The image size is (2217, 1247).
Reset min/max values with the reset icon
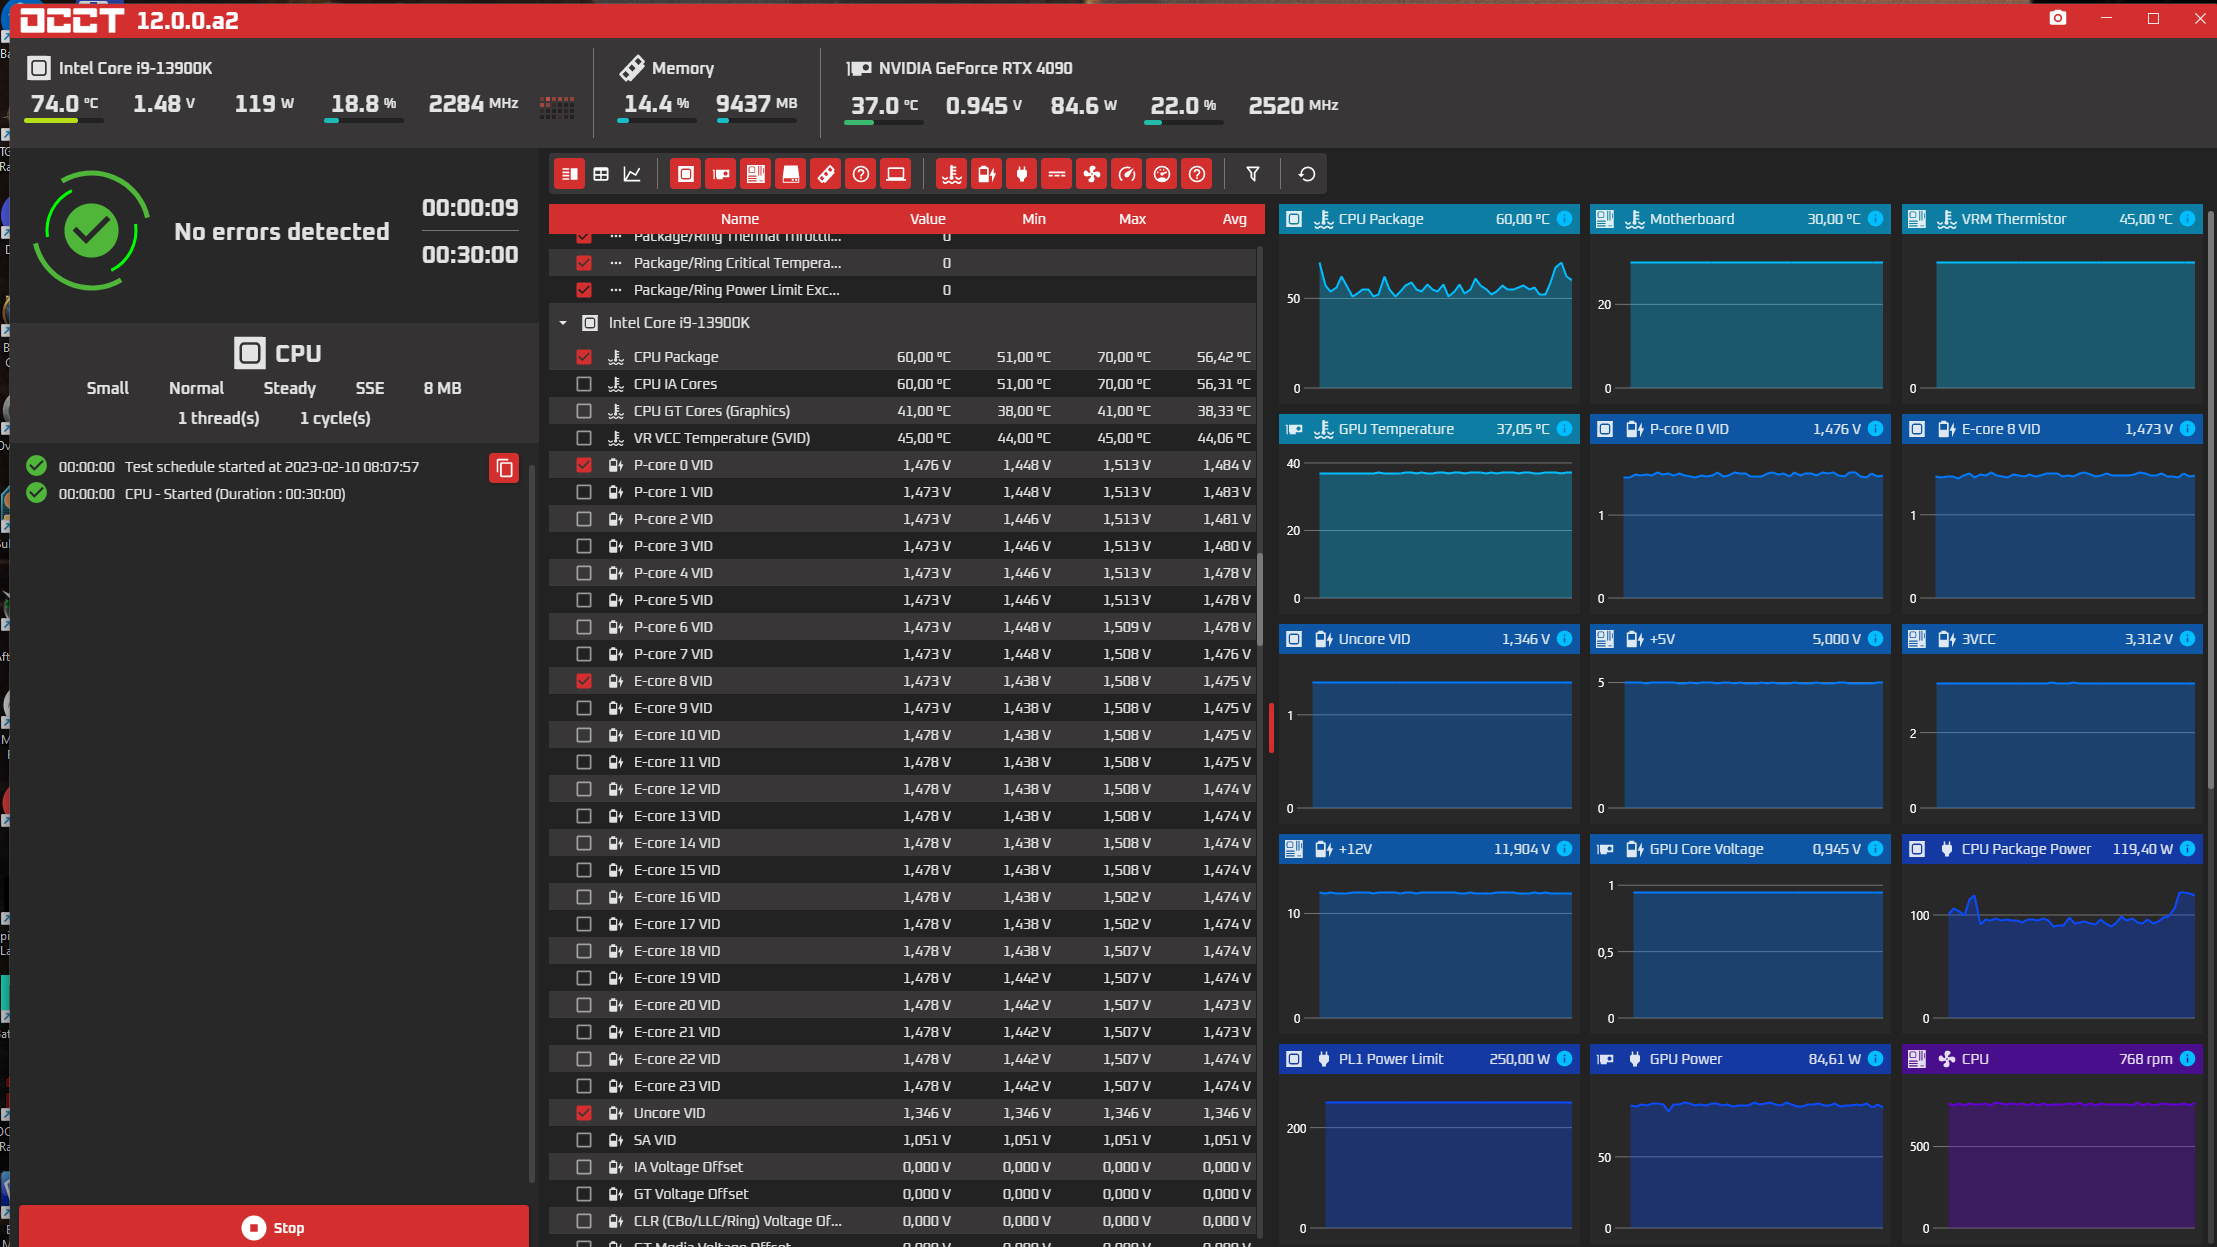coord(1306,174)
